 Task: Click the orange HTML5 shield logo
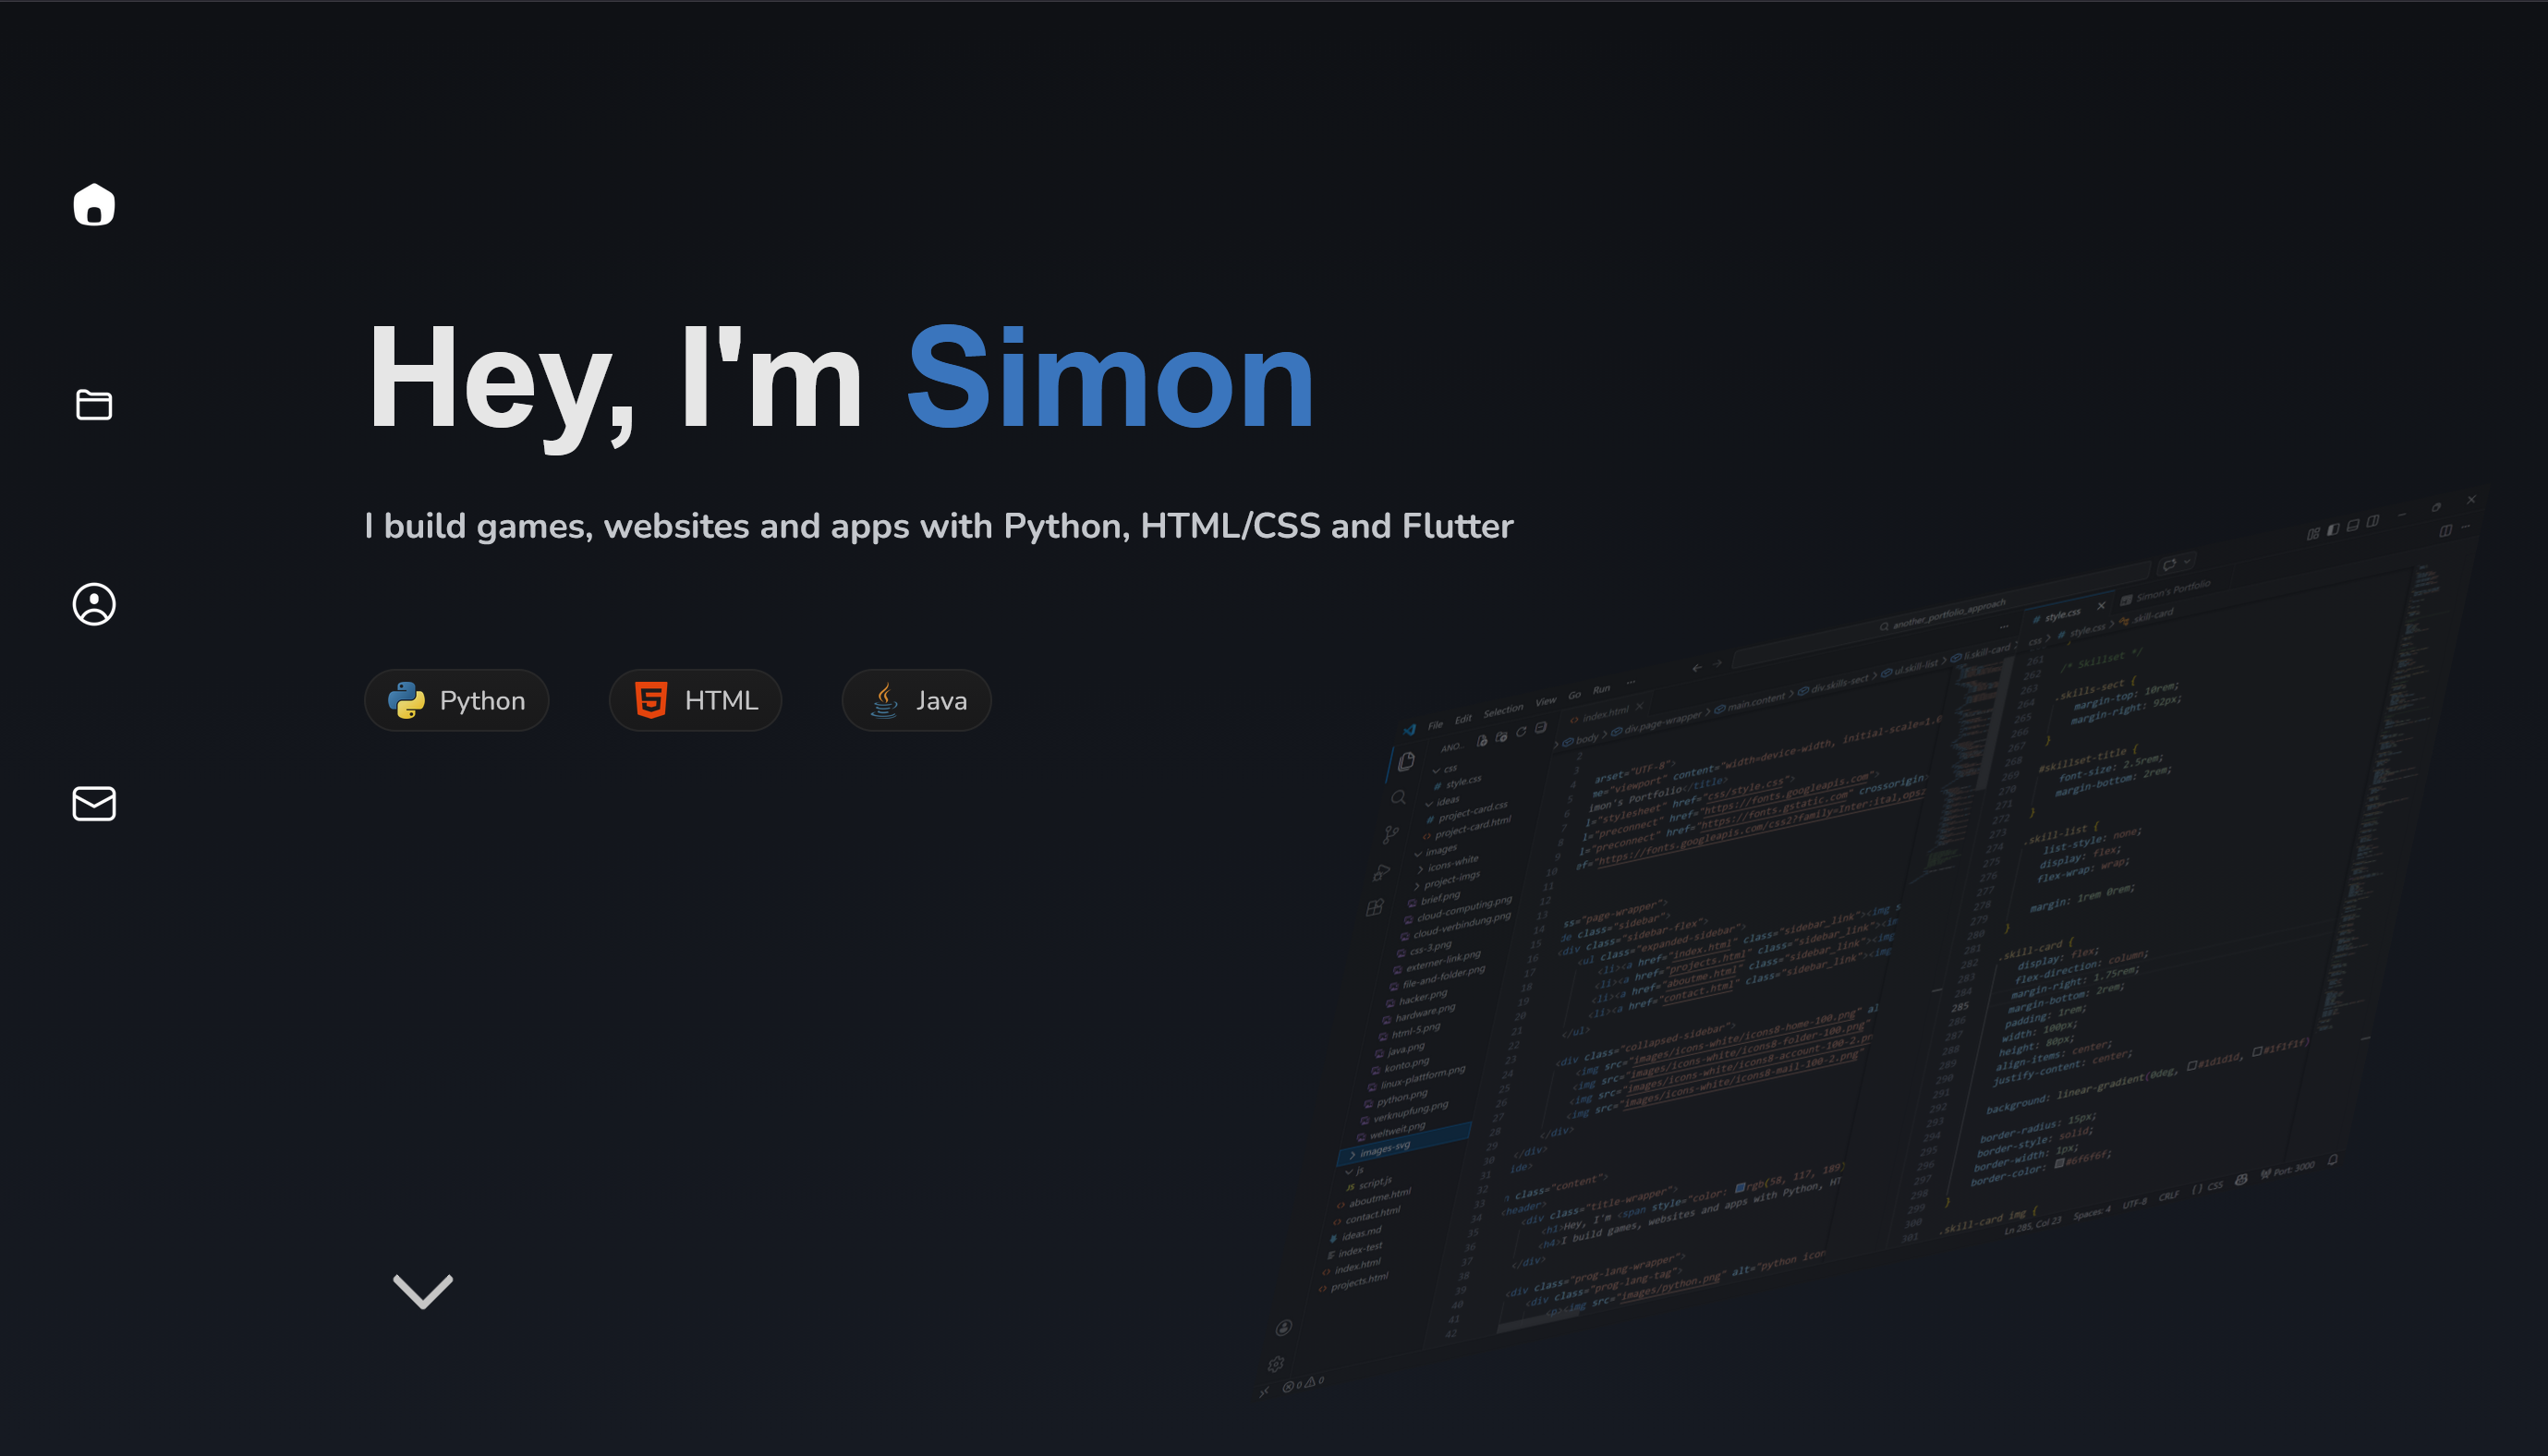[651, 700]
